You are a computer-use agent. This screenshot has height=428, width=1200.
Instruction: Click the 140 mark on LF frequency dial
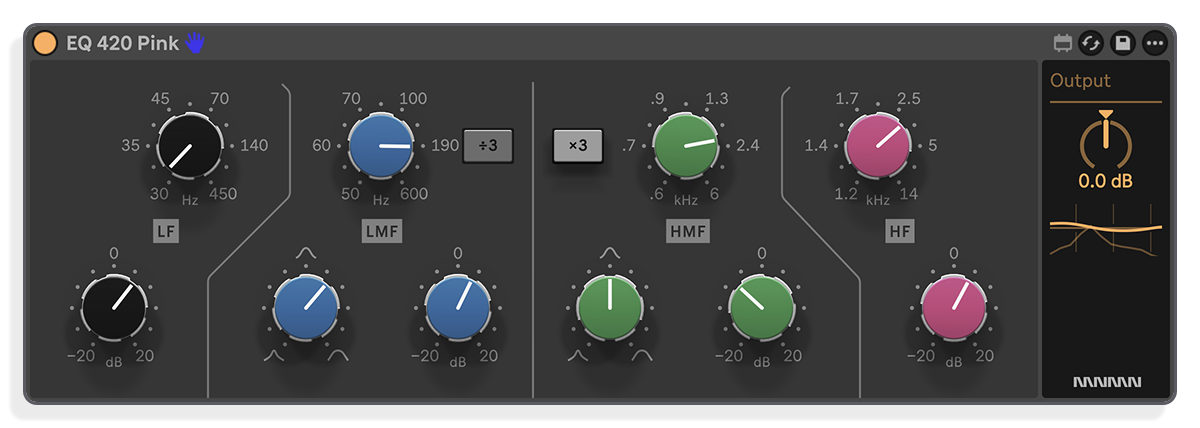[x=254, y=145]
